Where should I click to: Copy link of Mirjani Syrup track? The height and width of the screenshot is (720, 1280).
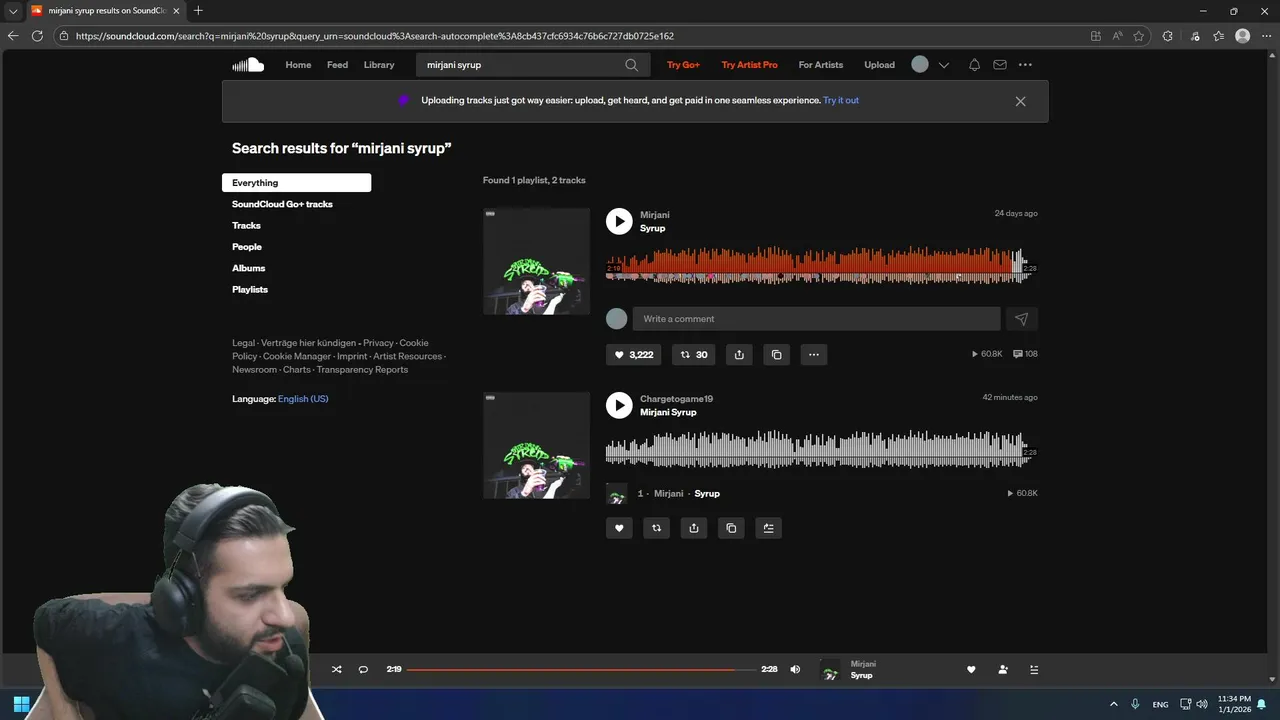776,354
